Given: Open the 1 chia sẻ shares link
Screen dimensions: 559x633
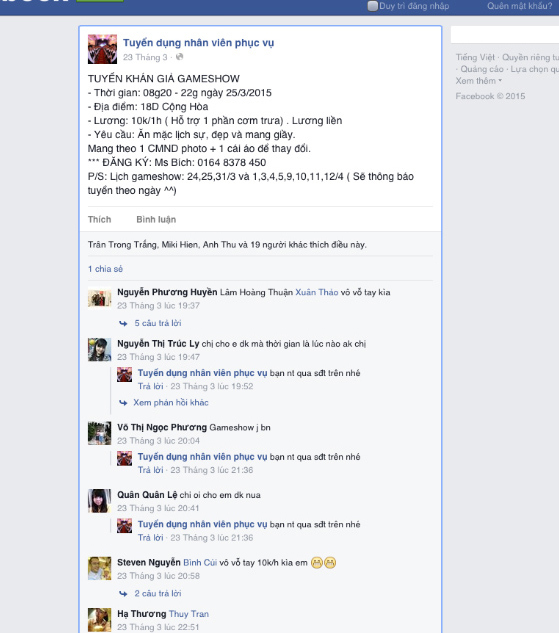Looking at the screenshot, I should point(105,269).
